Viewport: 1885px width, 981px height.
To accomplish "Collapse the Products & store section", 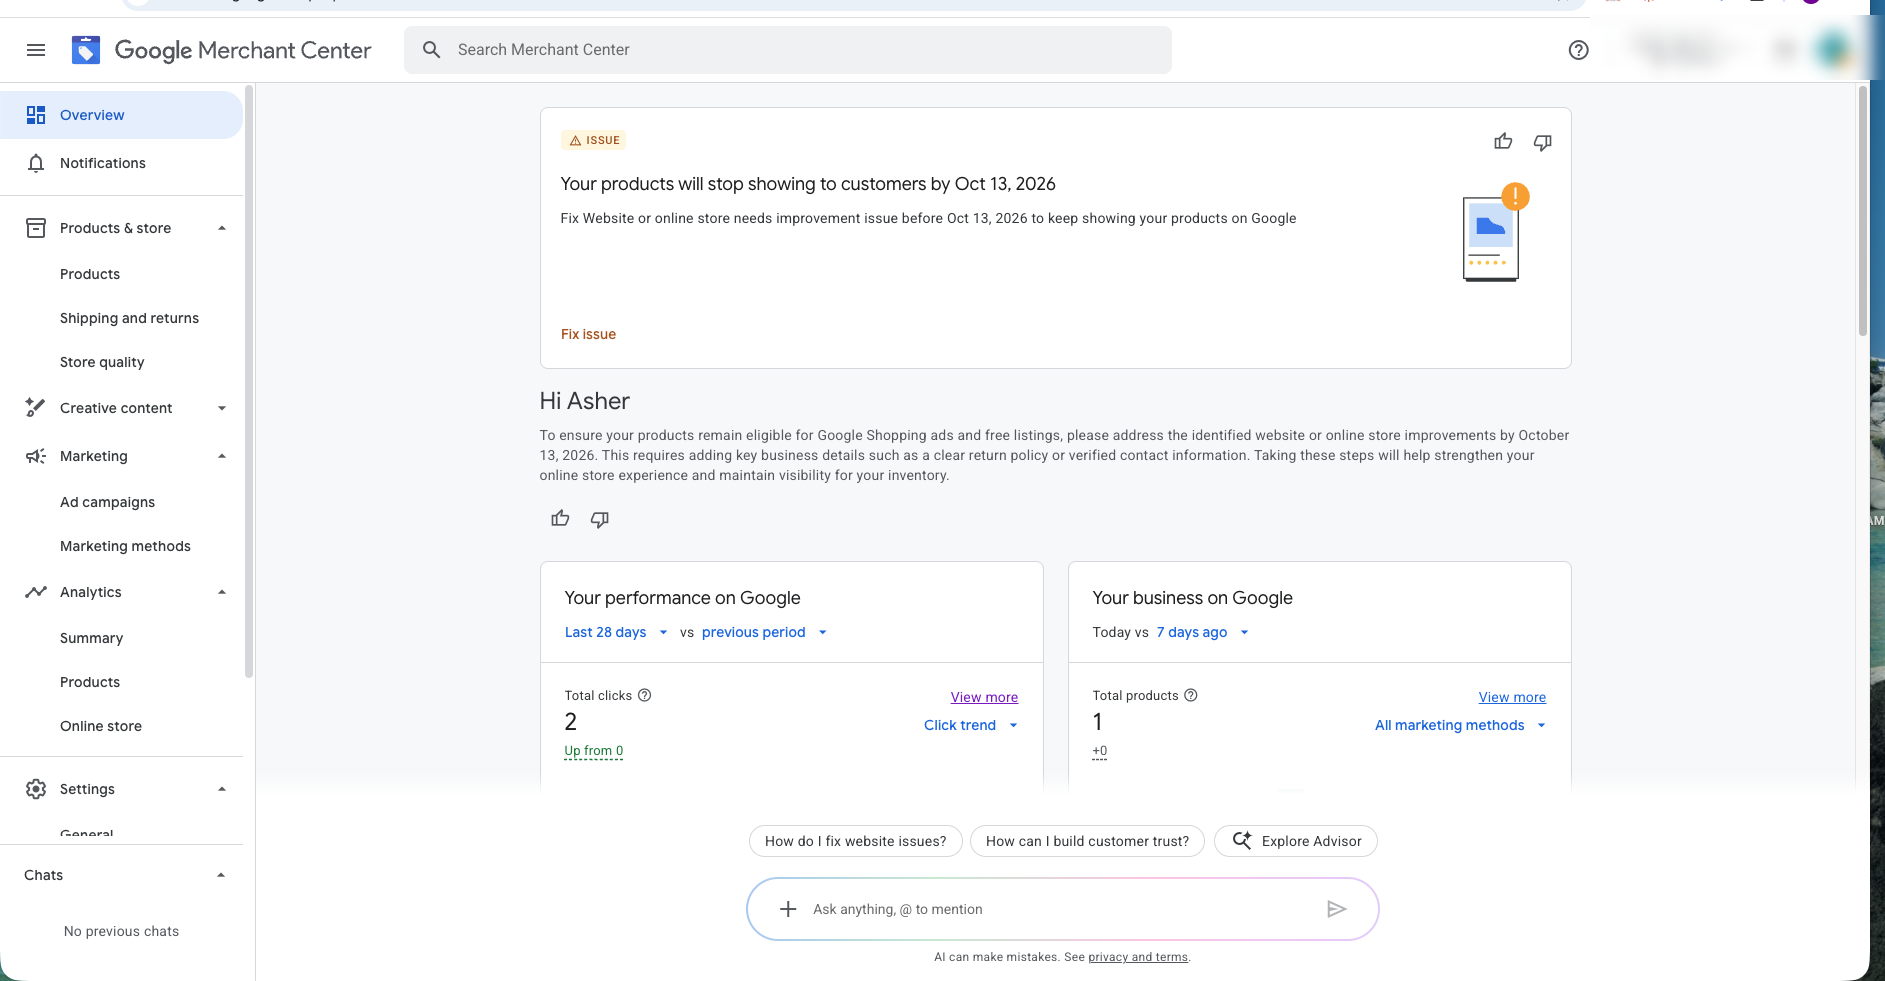I will pyautogui.click(x=222, y=228).
